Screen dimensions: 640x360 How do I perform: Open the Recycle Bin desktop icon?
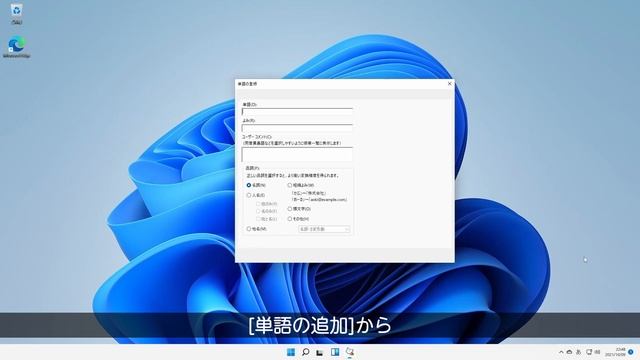16,13
